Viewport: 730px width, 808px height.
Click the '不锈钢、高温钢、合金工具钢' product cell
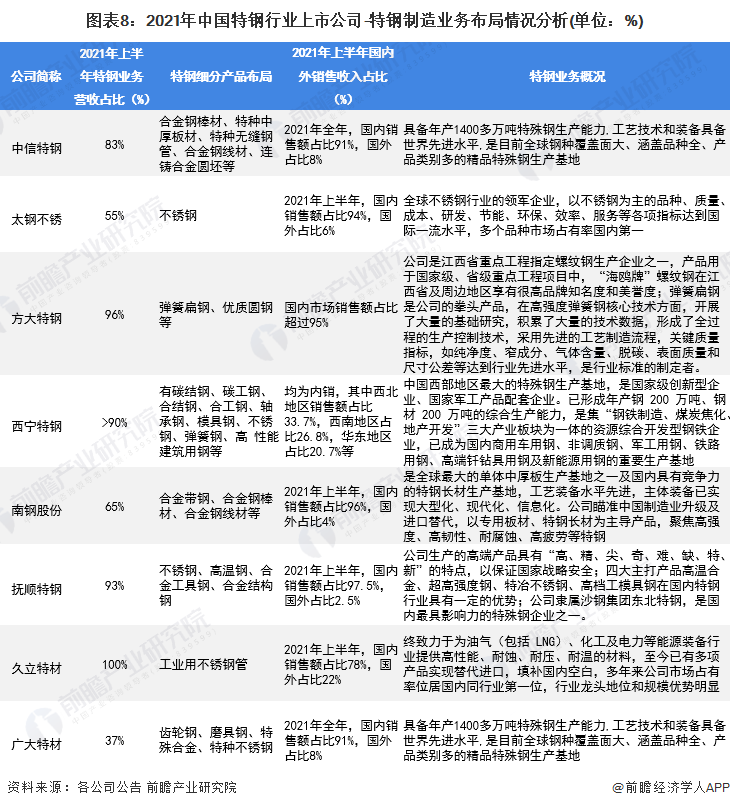216,585
